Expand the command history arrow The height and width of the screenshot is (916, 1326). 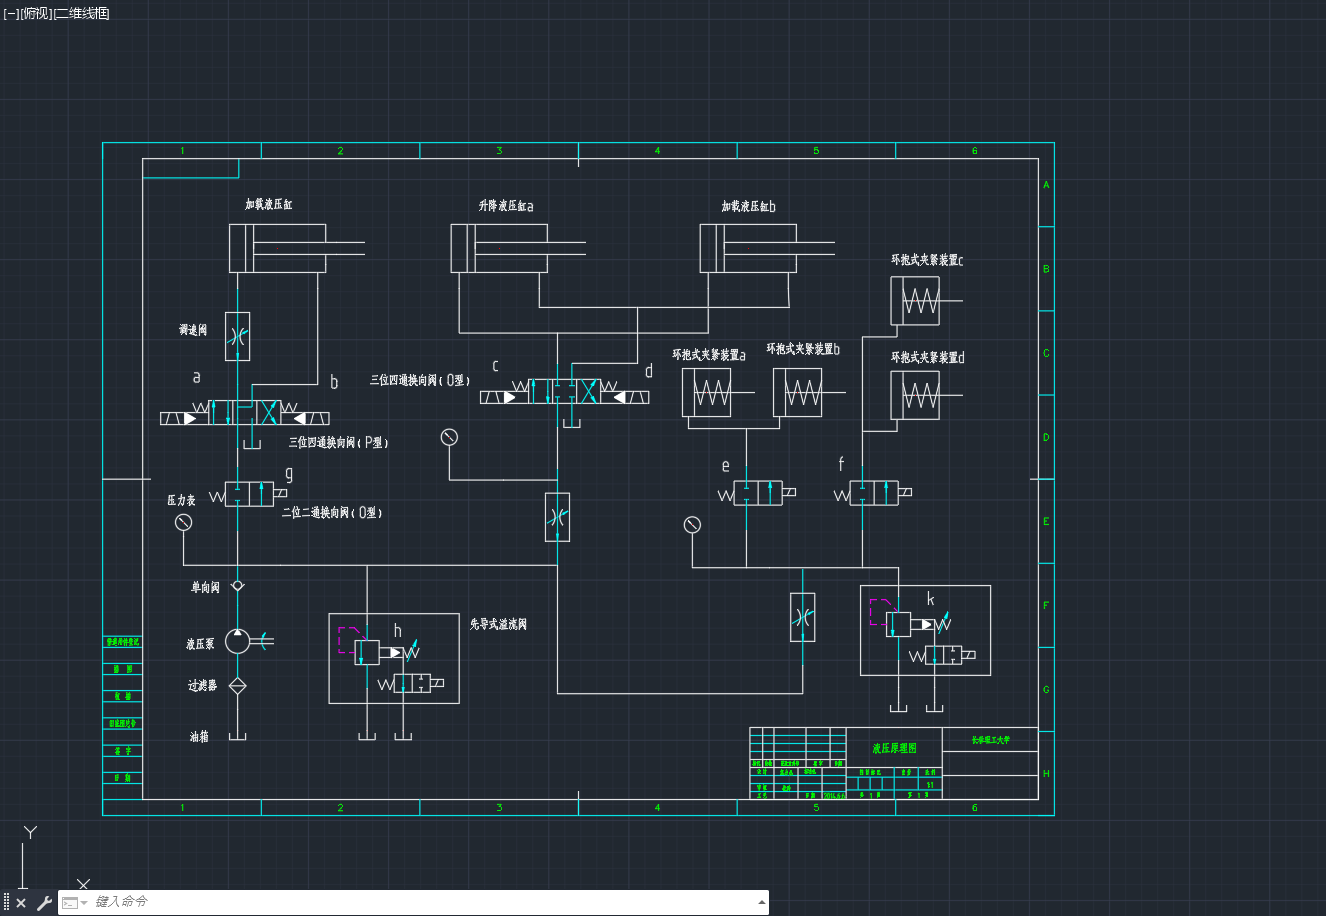(x=762, y=902)
